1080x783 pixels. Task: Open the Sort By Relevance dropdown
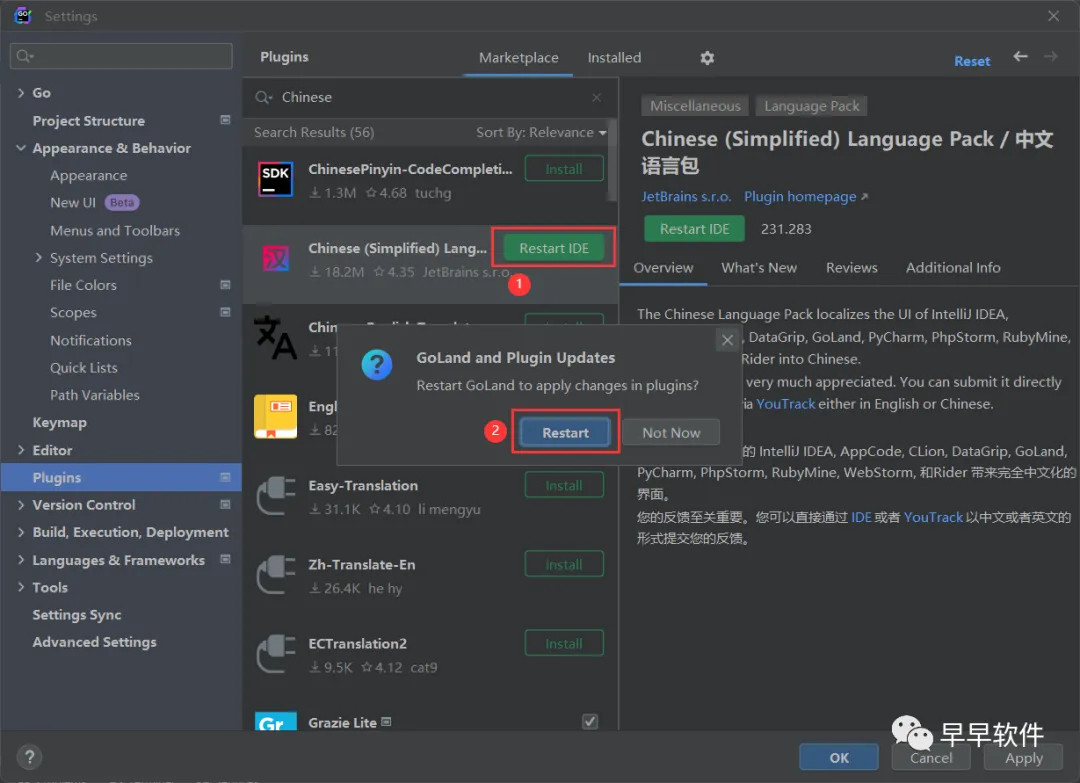click(541, 132)
